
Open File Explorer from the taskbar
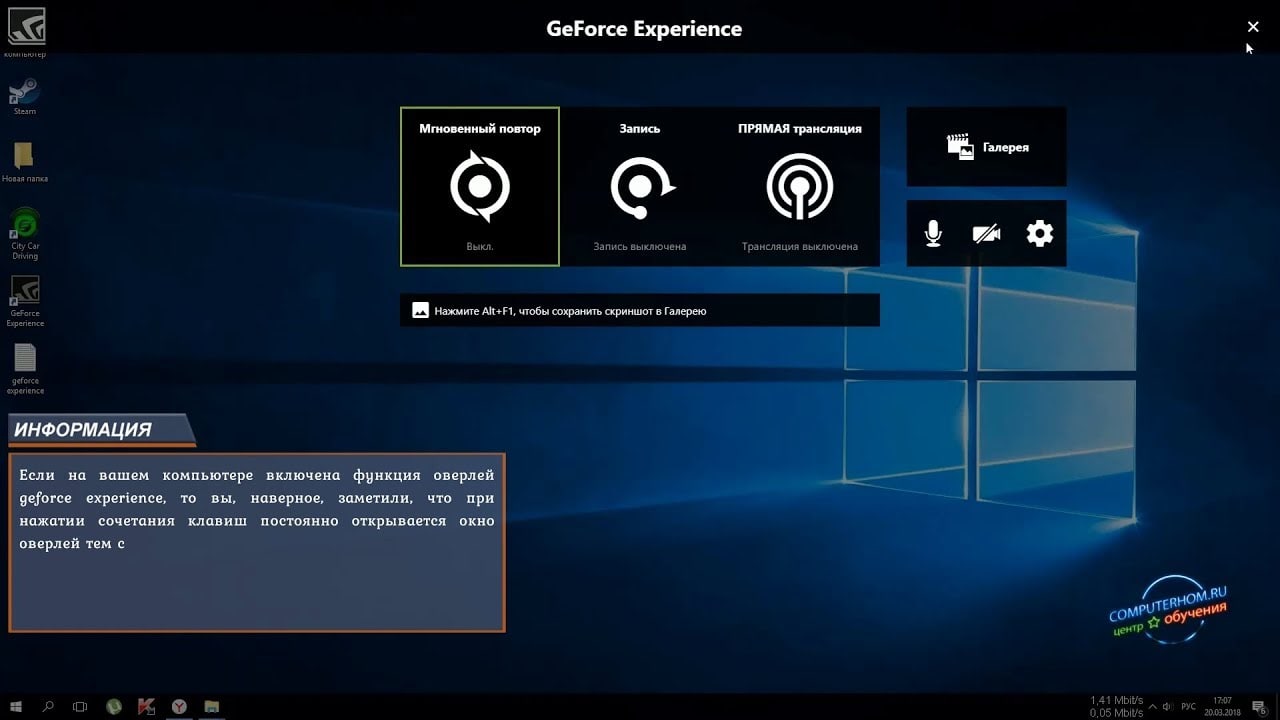point(211,706)
